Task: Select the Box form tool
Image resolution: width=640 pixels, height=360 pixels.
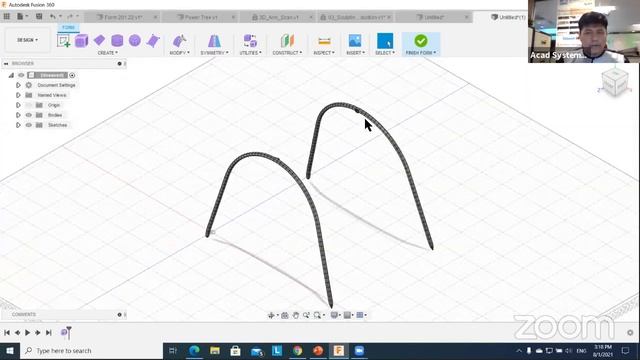Action: 81,41
